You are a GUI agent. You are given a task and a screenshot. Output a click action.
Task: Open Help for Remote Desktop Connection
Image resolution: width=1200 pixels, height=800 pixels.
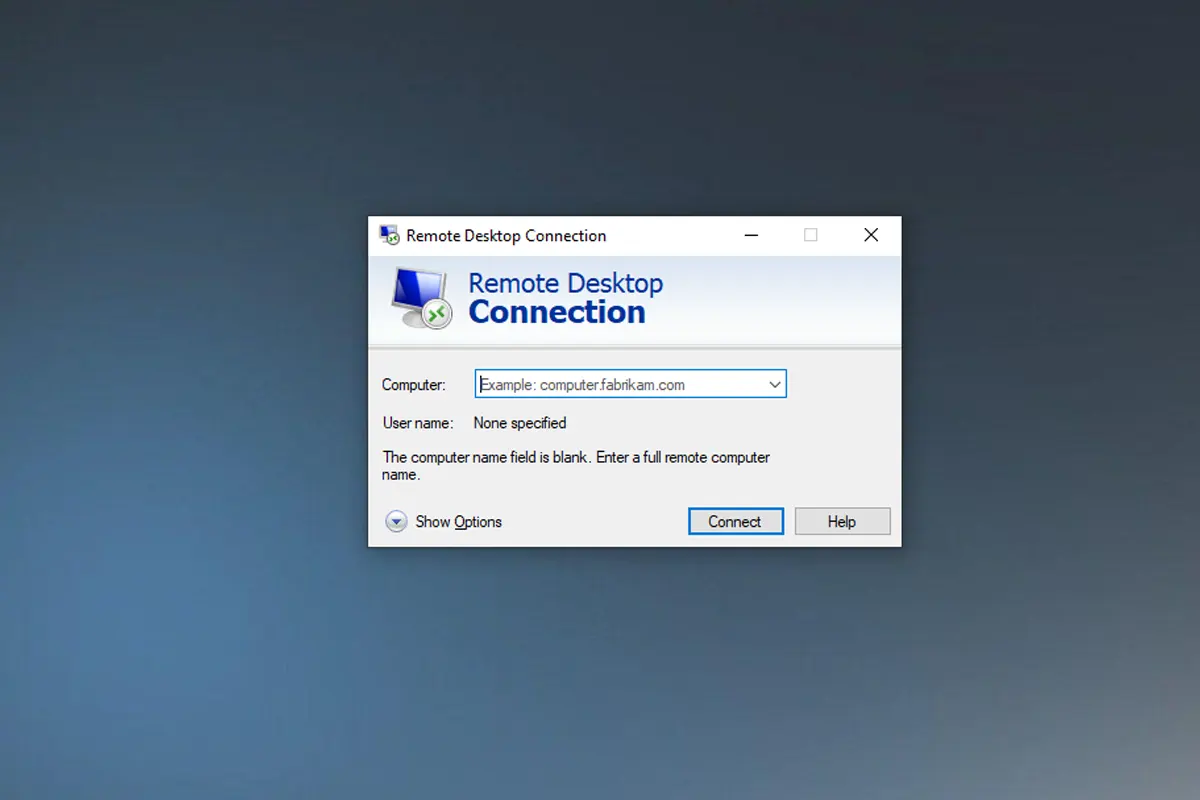tap(842, 522)
